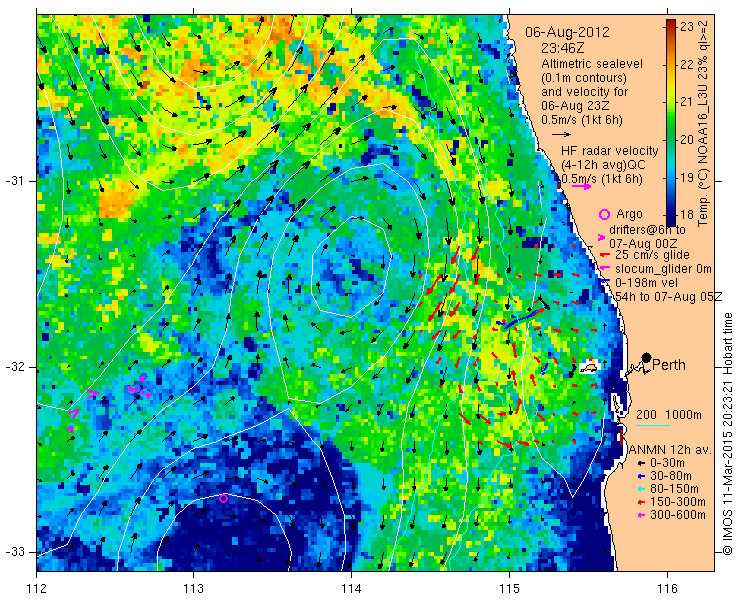
Task: Click the magenta 300-600m ANMN arrow symbol
Action: 641,515
